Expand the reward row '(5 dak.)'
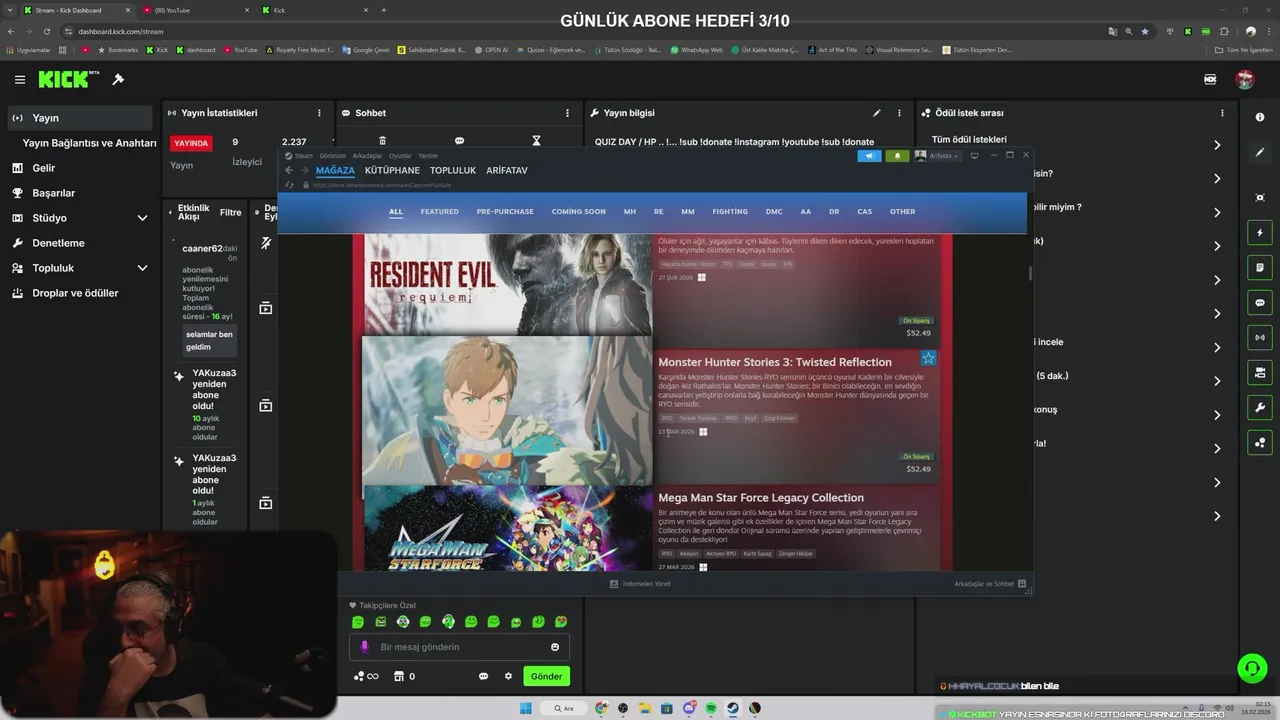1280x720 pixels. coord(1217,381)
